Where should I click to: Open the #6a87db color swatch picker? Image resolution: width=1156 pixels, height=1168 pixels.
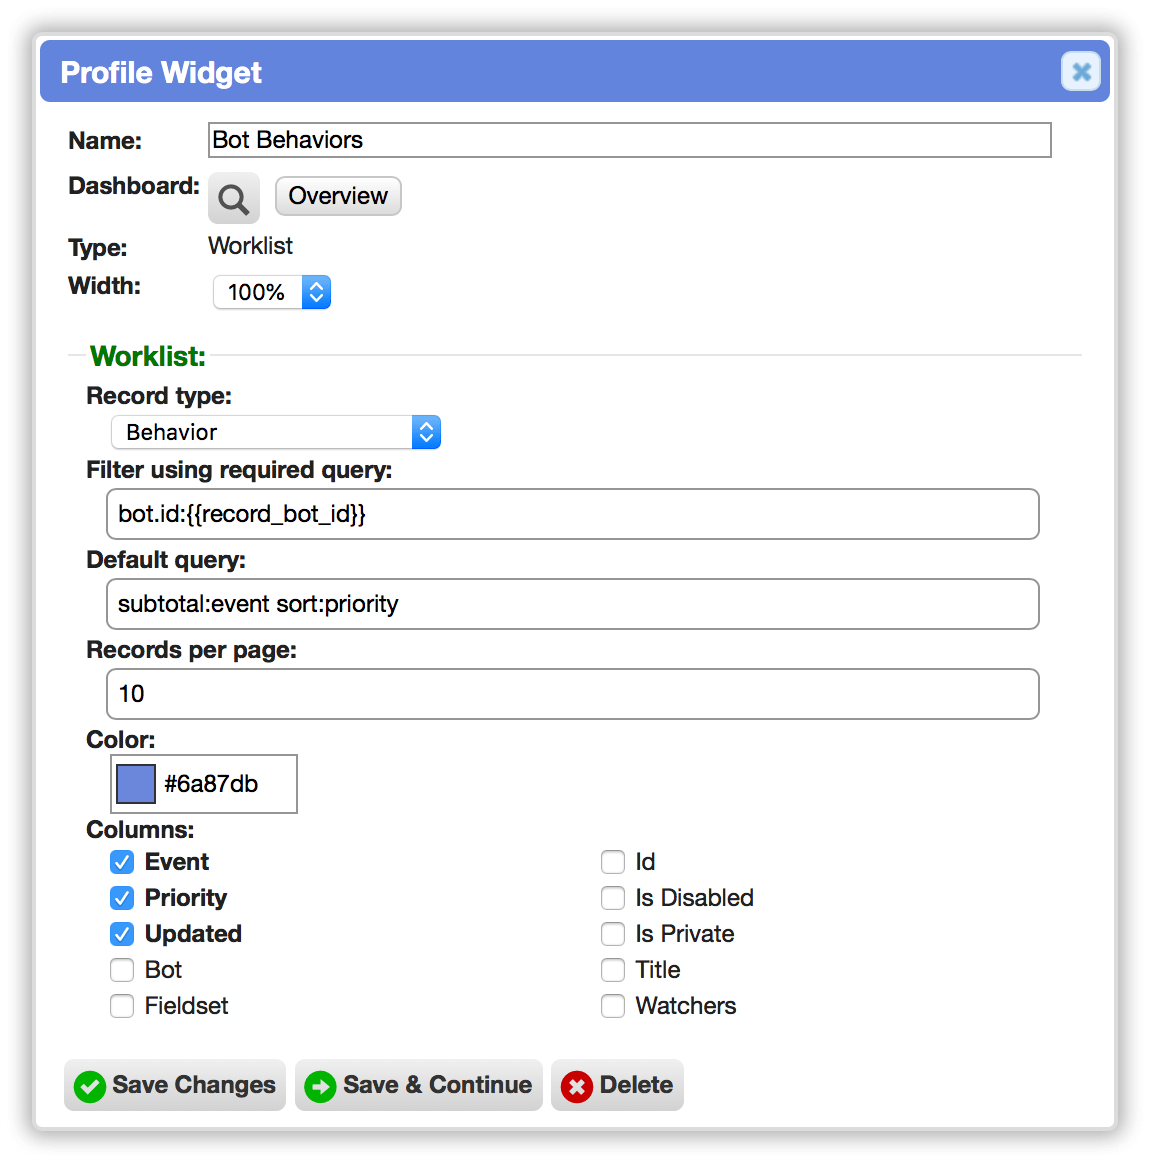[136, 784]
